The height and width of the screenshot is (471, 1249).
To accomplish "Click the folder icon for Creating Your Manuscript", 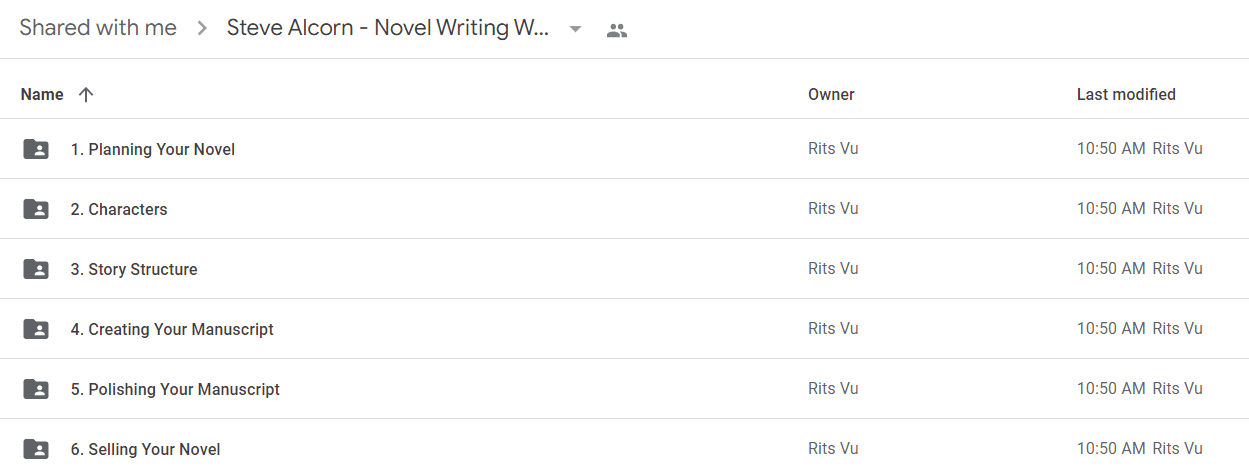I will (36, 329).
